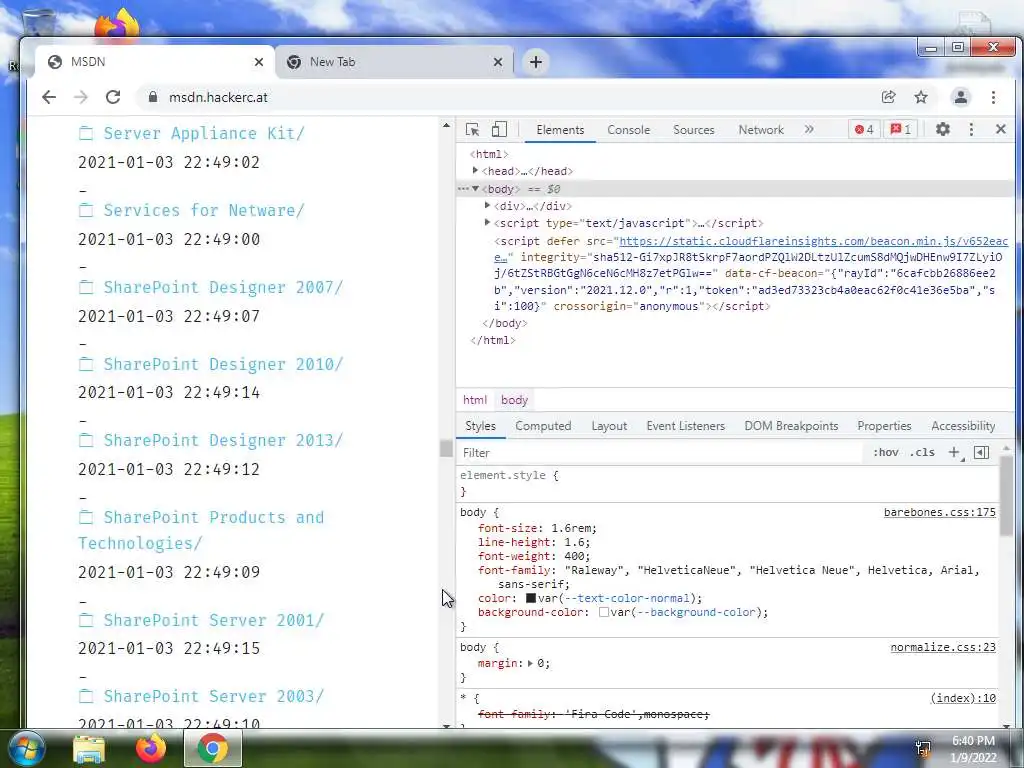Switch to the Computed pane tab

543,426
